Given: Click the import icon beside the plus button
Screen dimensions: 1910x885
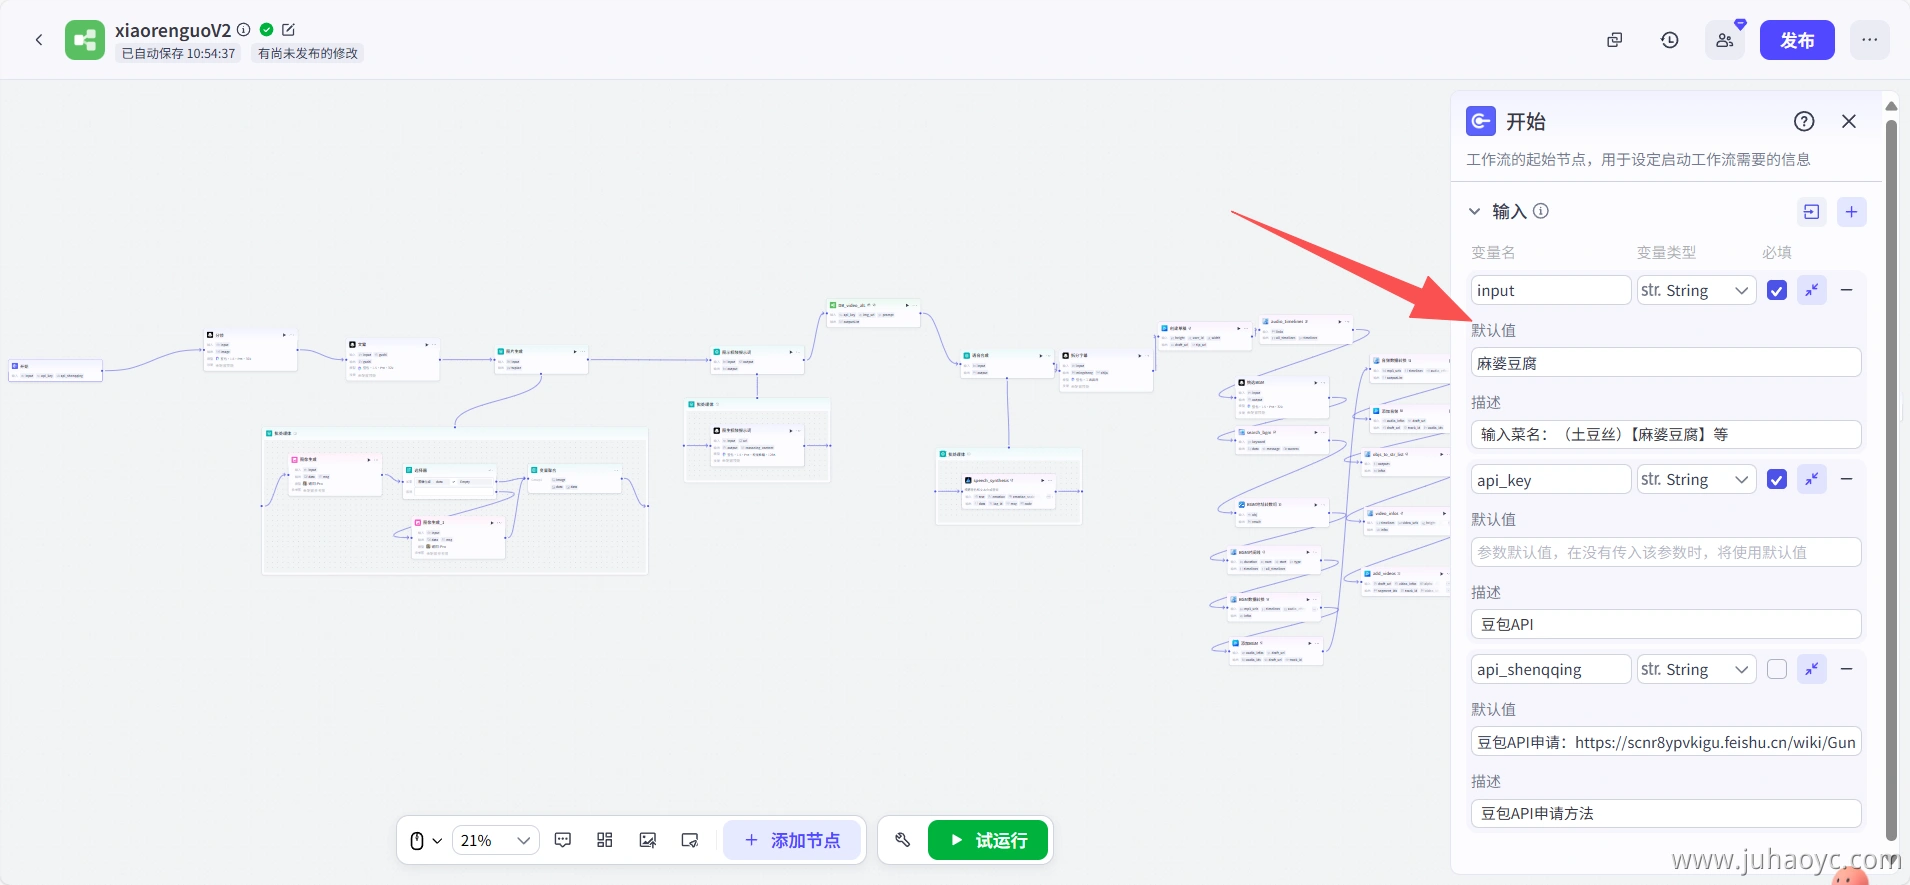Looking at the screenshot, I should point(1811,212).
